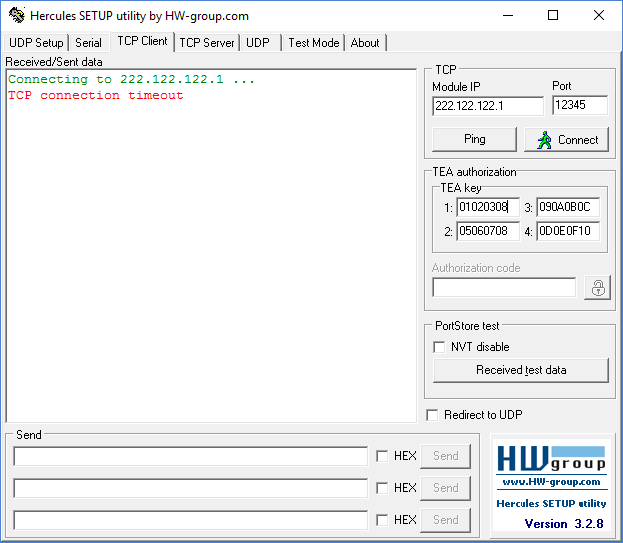Click the Version 3.2.8 text
623x543 pixels.
click(564, 524)
